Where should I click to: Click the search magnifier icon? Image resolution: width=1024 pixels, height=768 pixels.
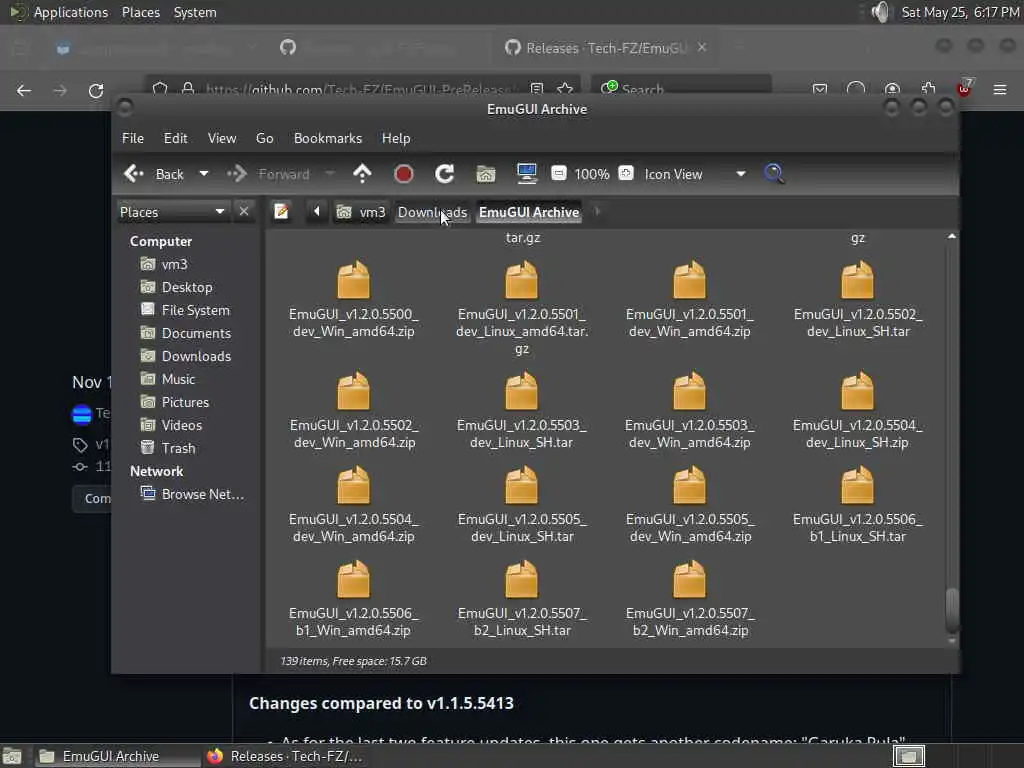[x=774, y=174]
